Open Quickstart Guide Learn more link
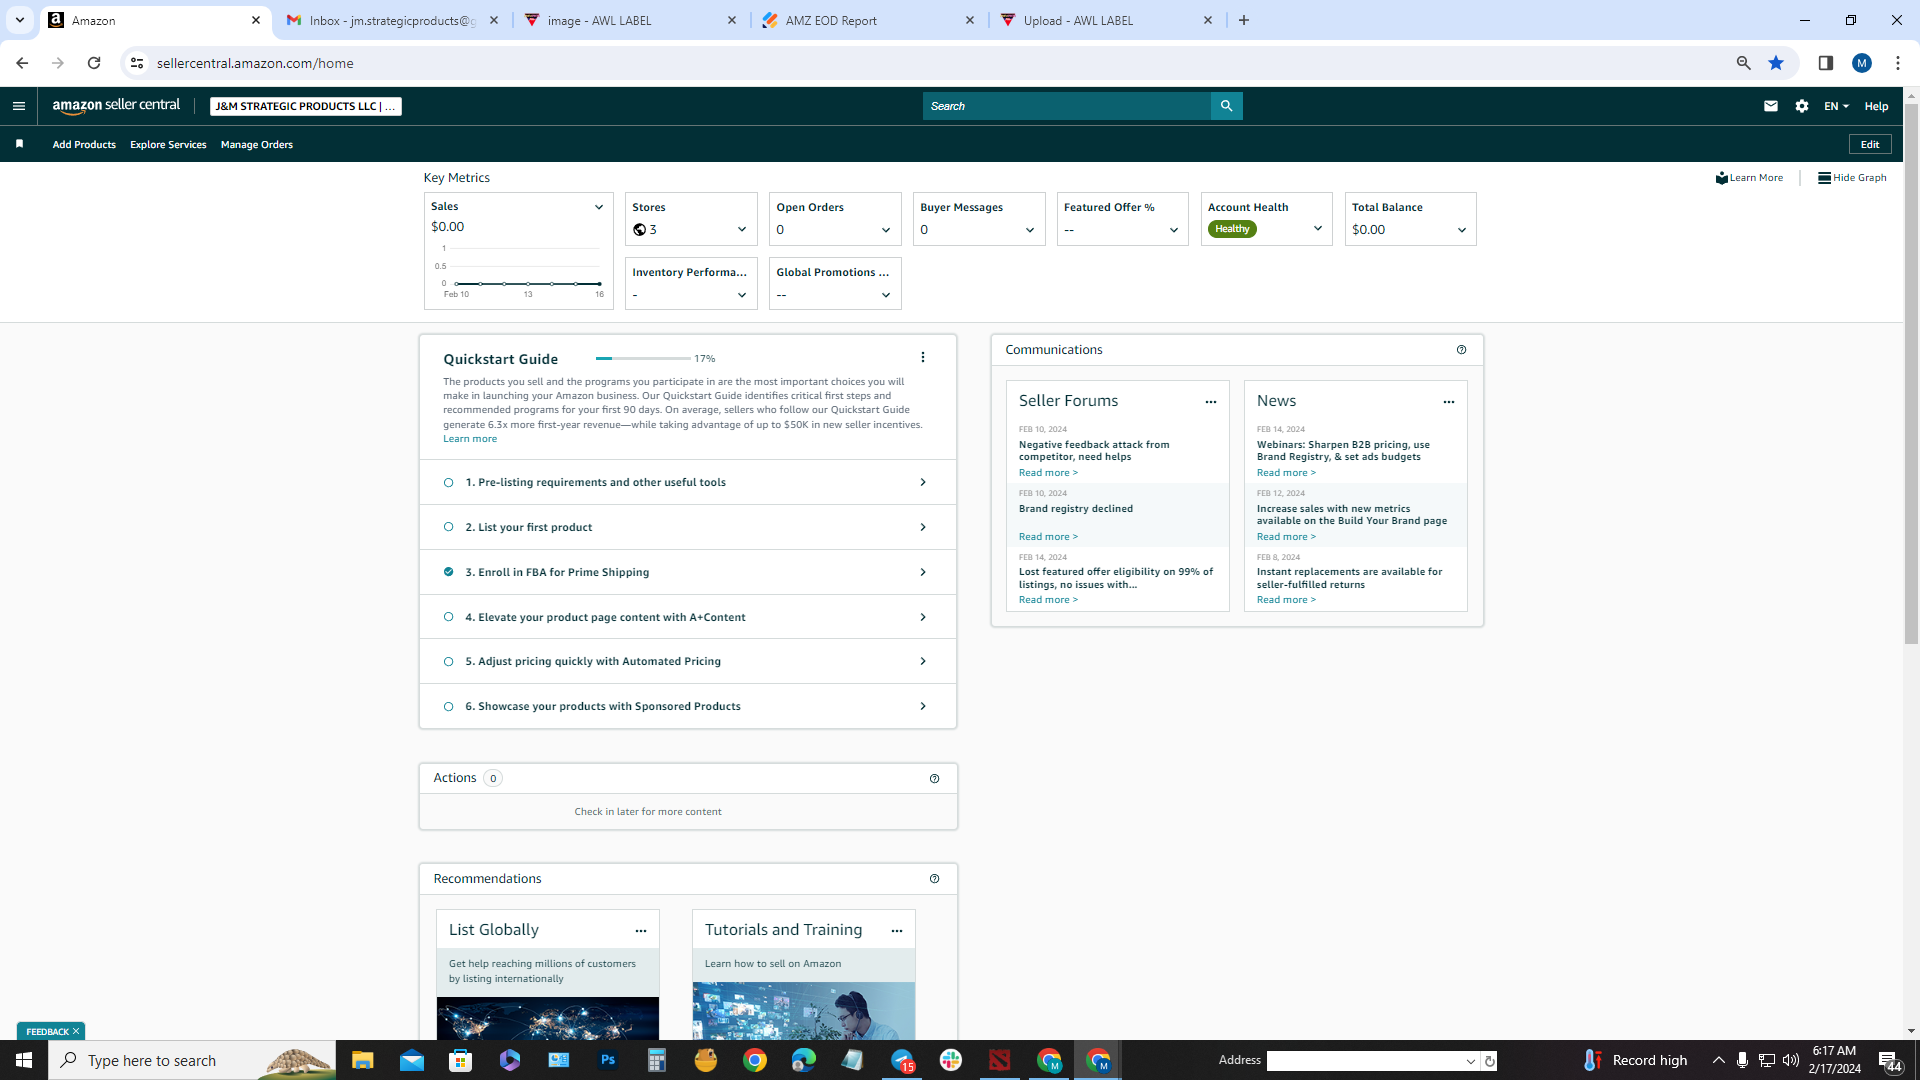Image resolution: width=1920 pixels, height=1080 pixels. point(470,439)
